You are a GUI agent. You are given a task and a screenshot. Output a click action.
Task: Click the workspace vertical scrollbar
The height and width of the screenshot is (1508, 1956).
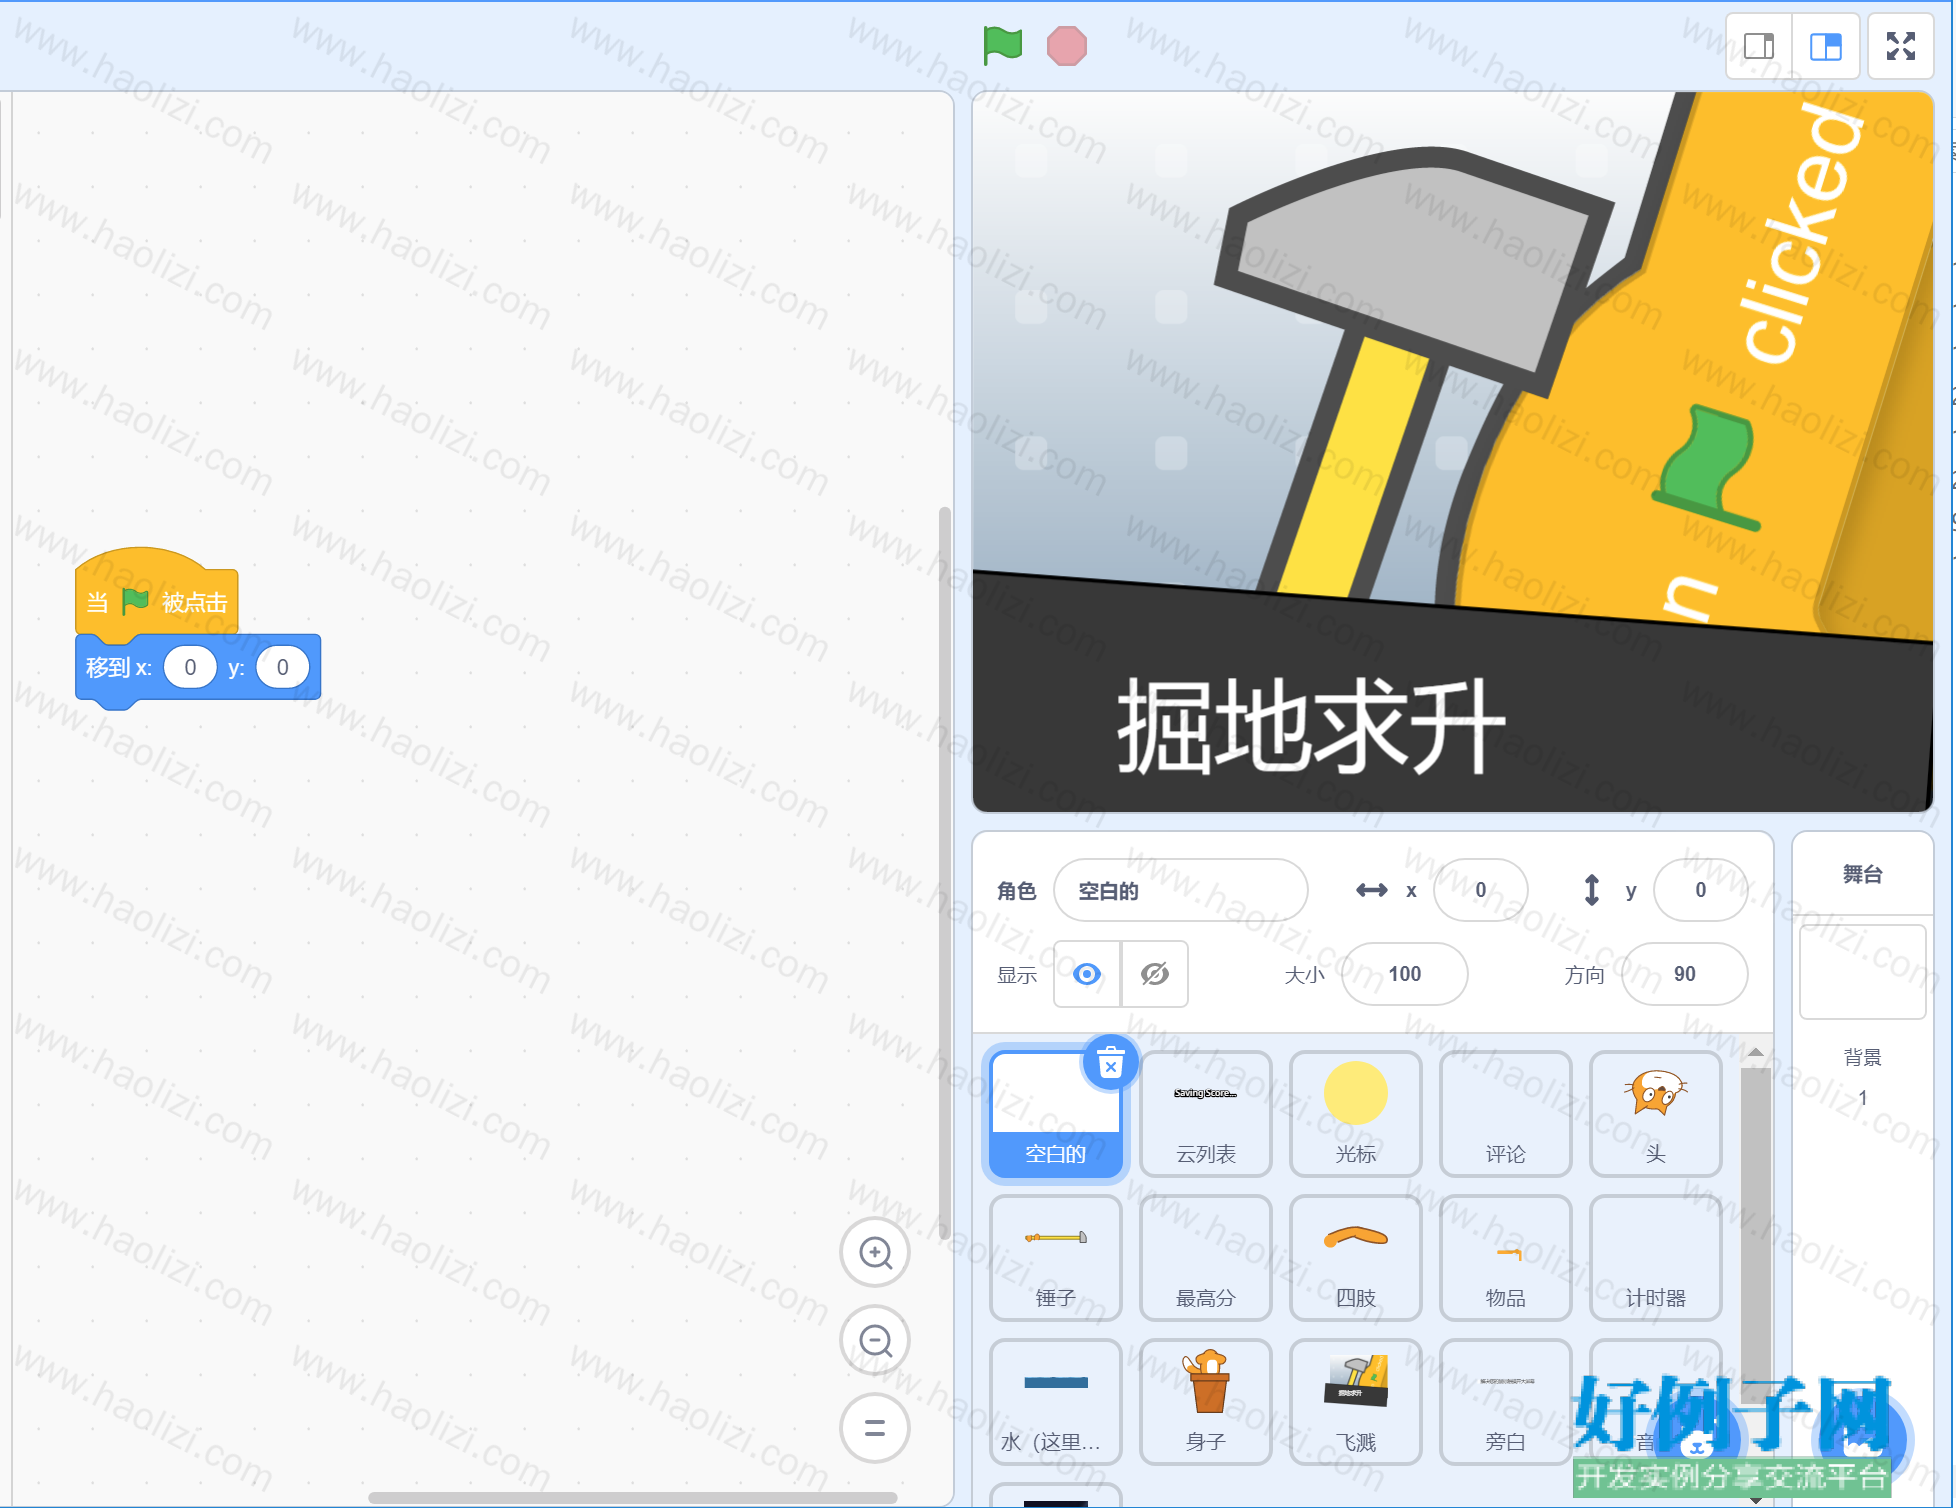(x=944, y=872)
